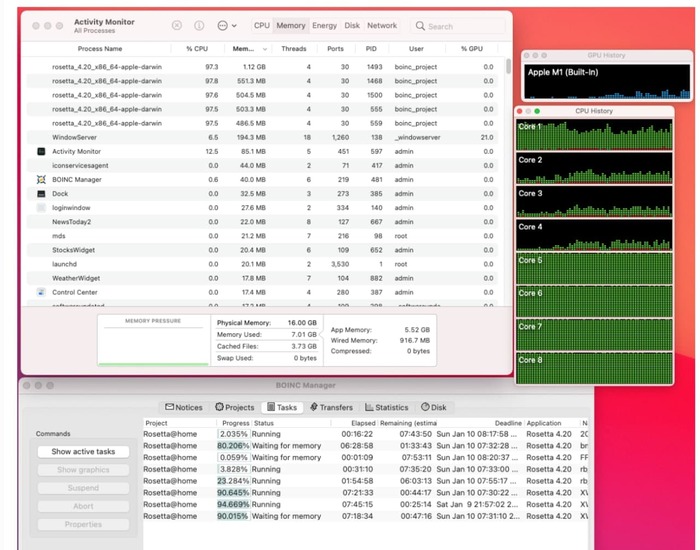Sort by the Memory column header
The image size is (700, 550).
point(243,48)
